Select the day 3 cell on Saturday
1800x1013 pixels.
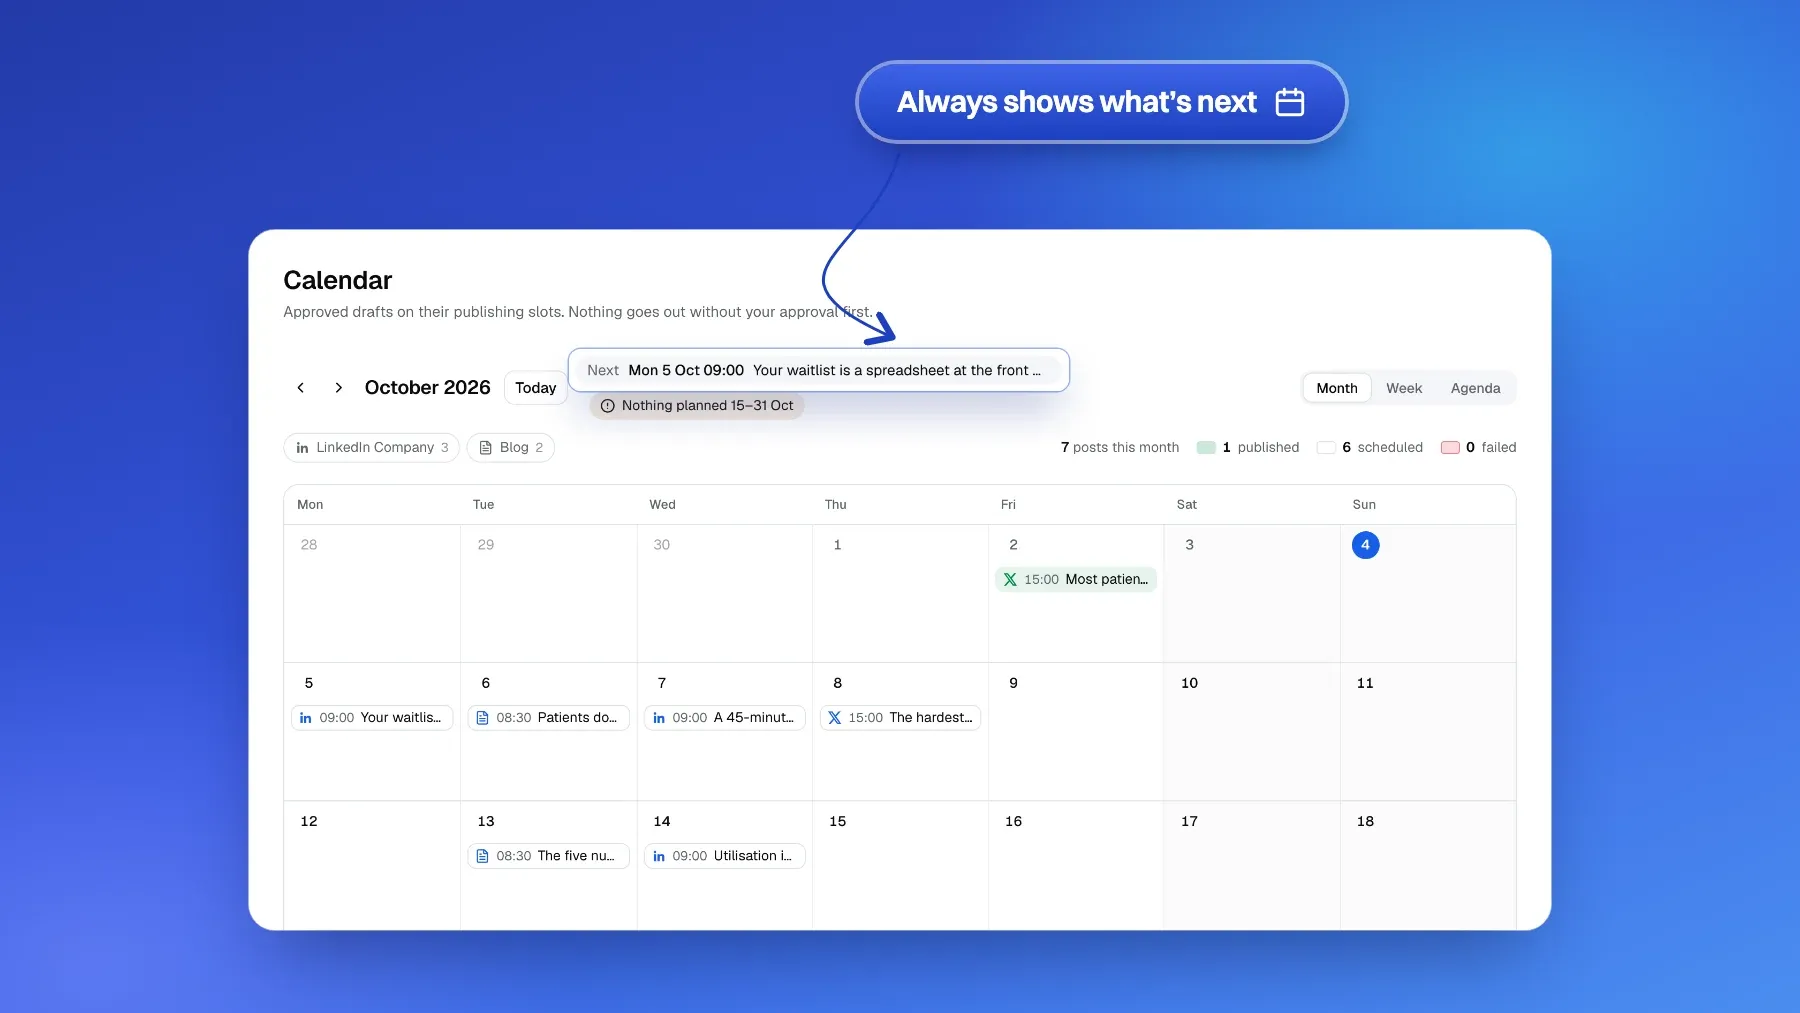[1252, 594]
